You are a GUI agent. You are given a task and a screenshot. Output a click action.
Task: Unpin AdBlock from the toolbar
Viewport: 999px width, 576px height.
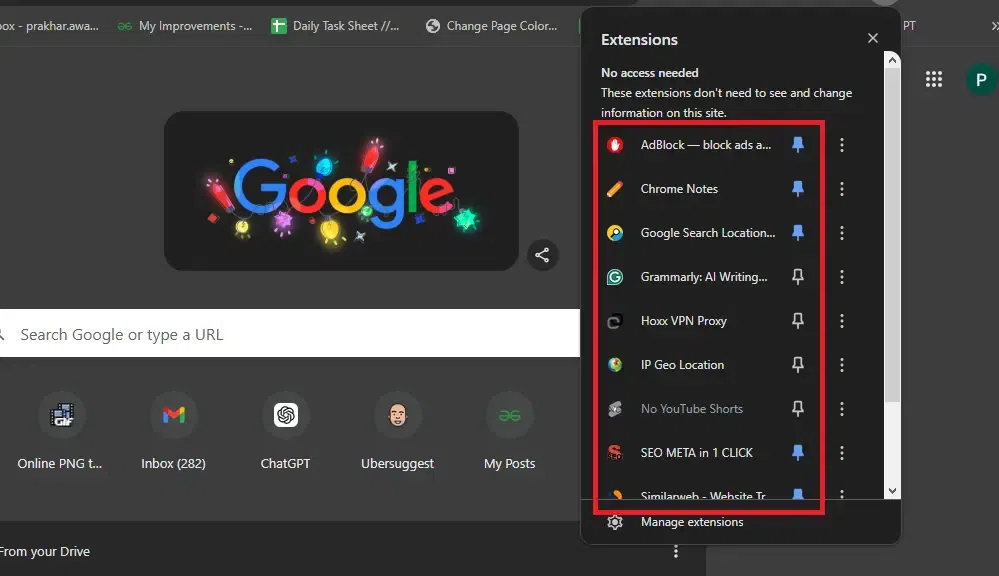pyautogui.click(x=798, y=145)
